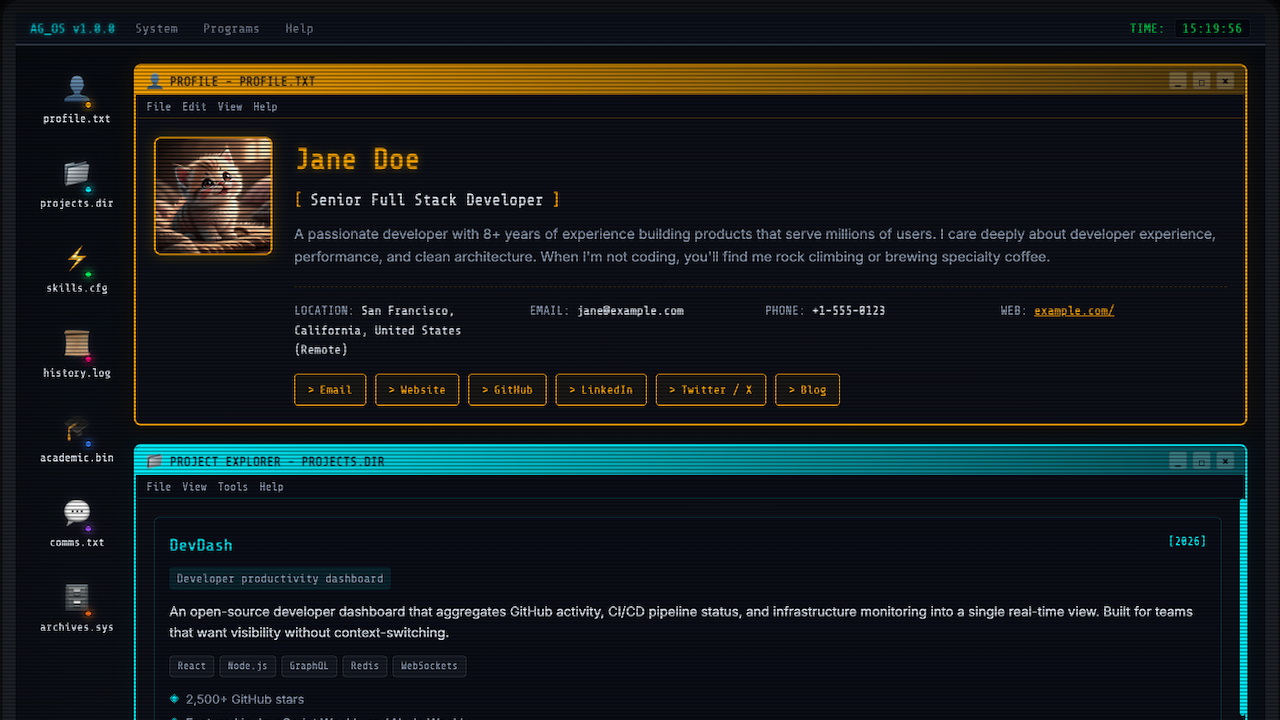1280x720 pixels.
Task: Open File menu in Profile window
Action: (x=159, y=107)
